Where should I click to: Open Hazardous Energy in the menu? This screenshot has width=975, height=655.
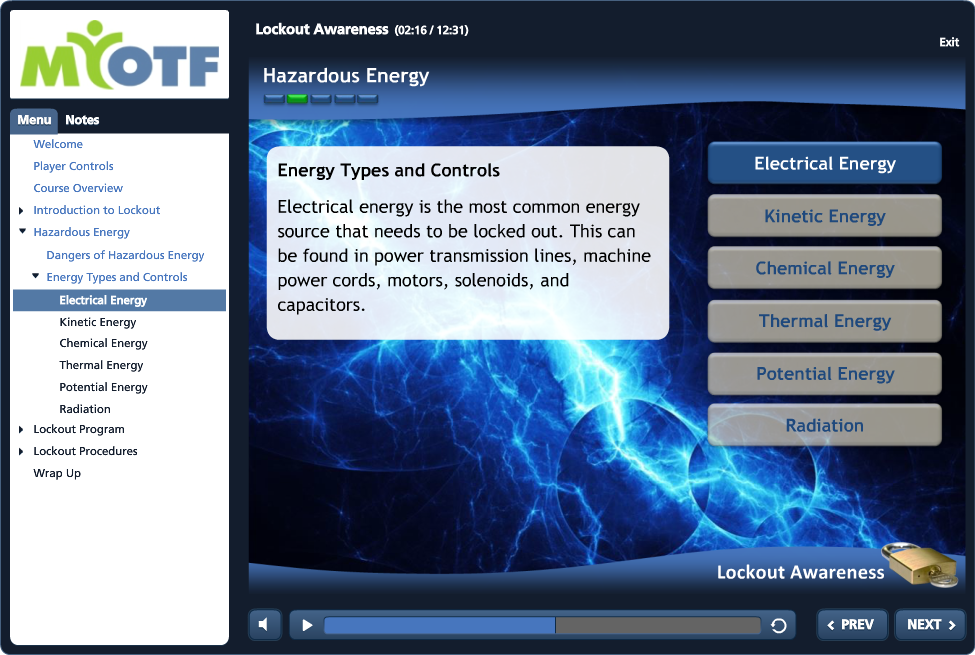pyautogui.click(x=81, y=232)
